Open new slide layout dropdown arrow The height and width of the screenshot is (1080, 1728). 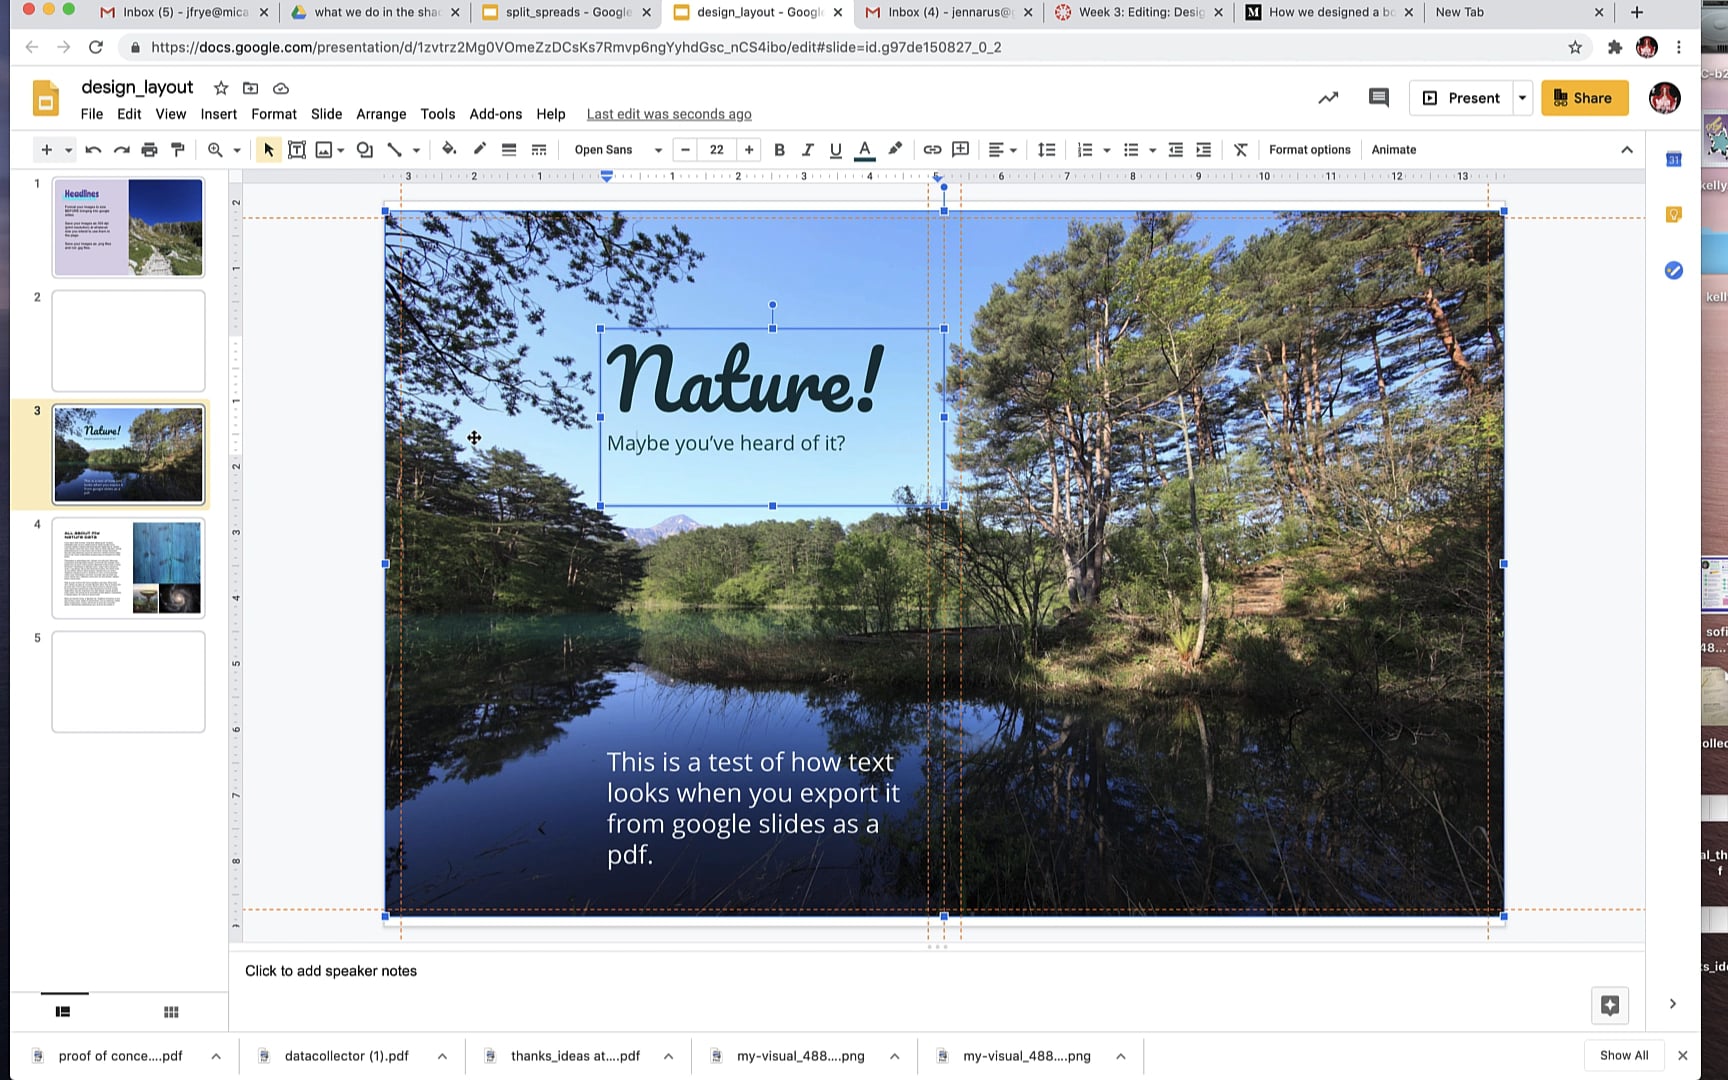68,150
